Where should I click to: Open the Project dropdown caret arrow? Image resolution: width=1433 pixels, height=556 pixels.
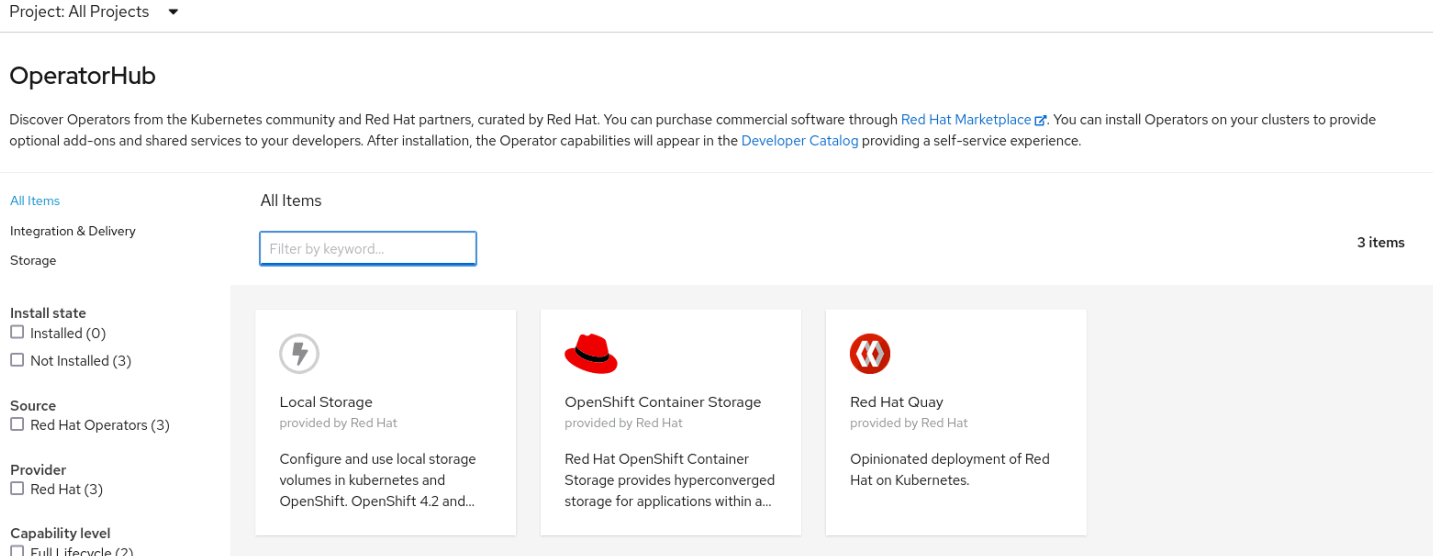[173, 12]
